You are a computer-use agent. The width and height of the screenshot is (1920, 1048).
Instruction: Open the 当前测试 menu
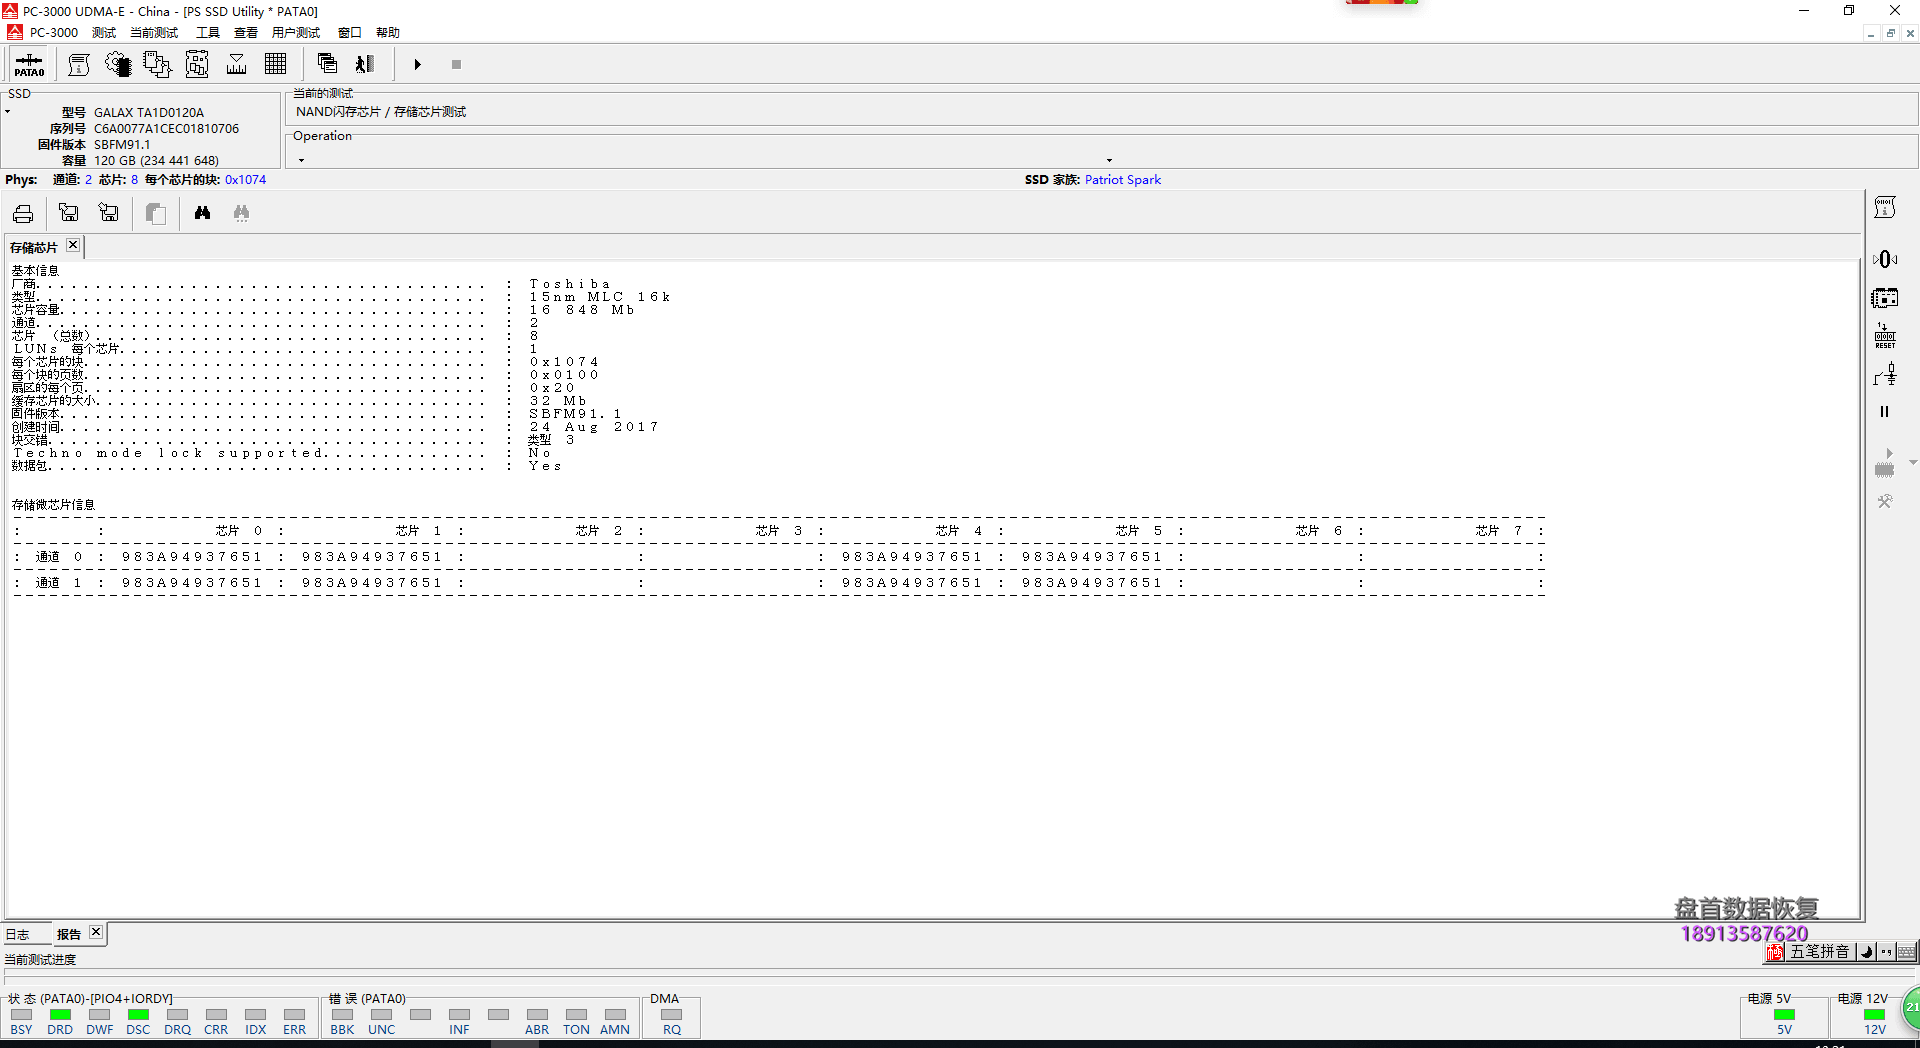click(x=154, y=32)
